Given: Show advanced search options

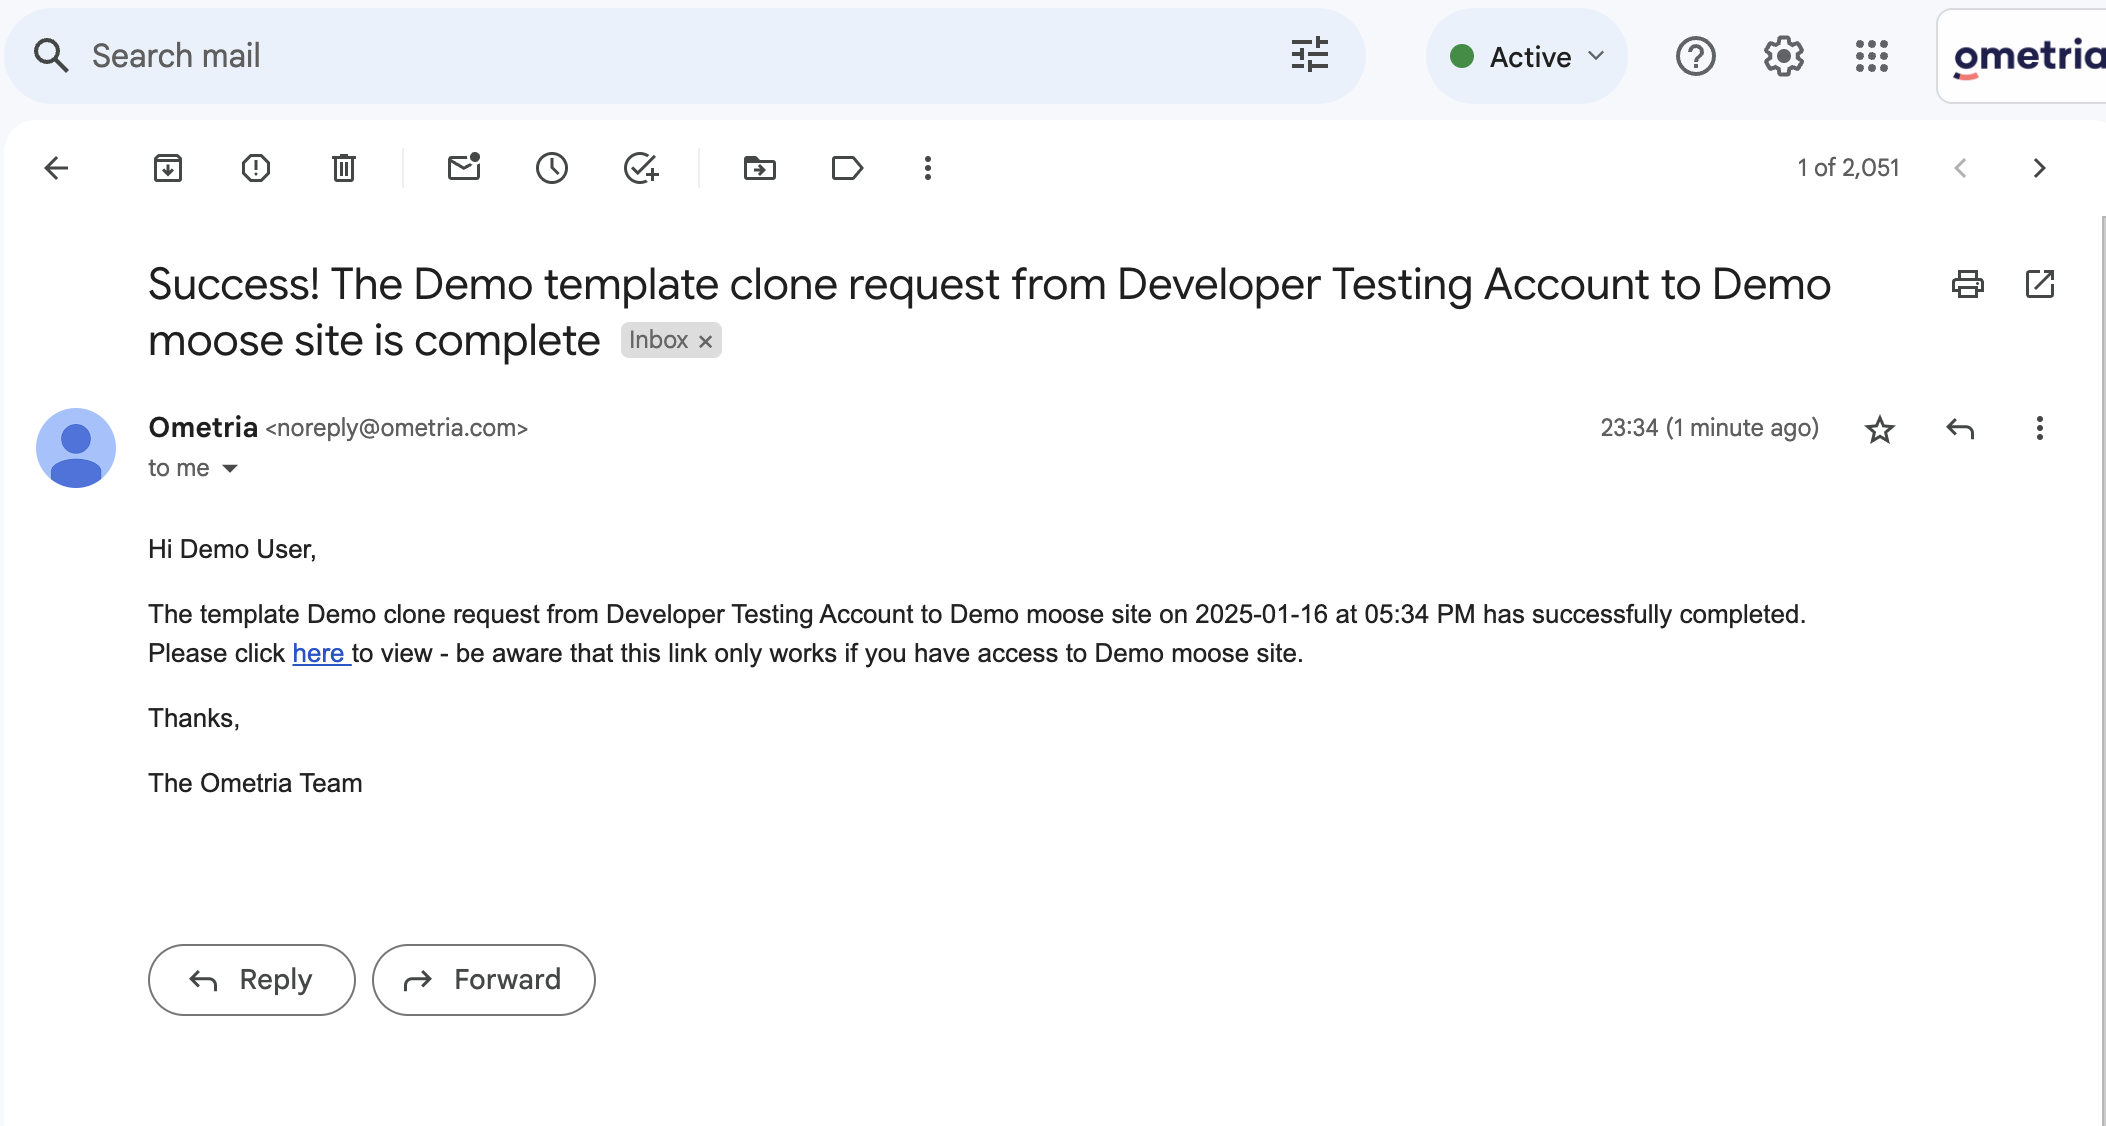Looking at the screenshot, I should coord(1310,56).
